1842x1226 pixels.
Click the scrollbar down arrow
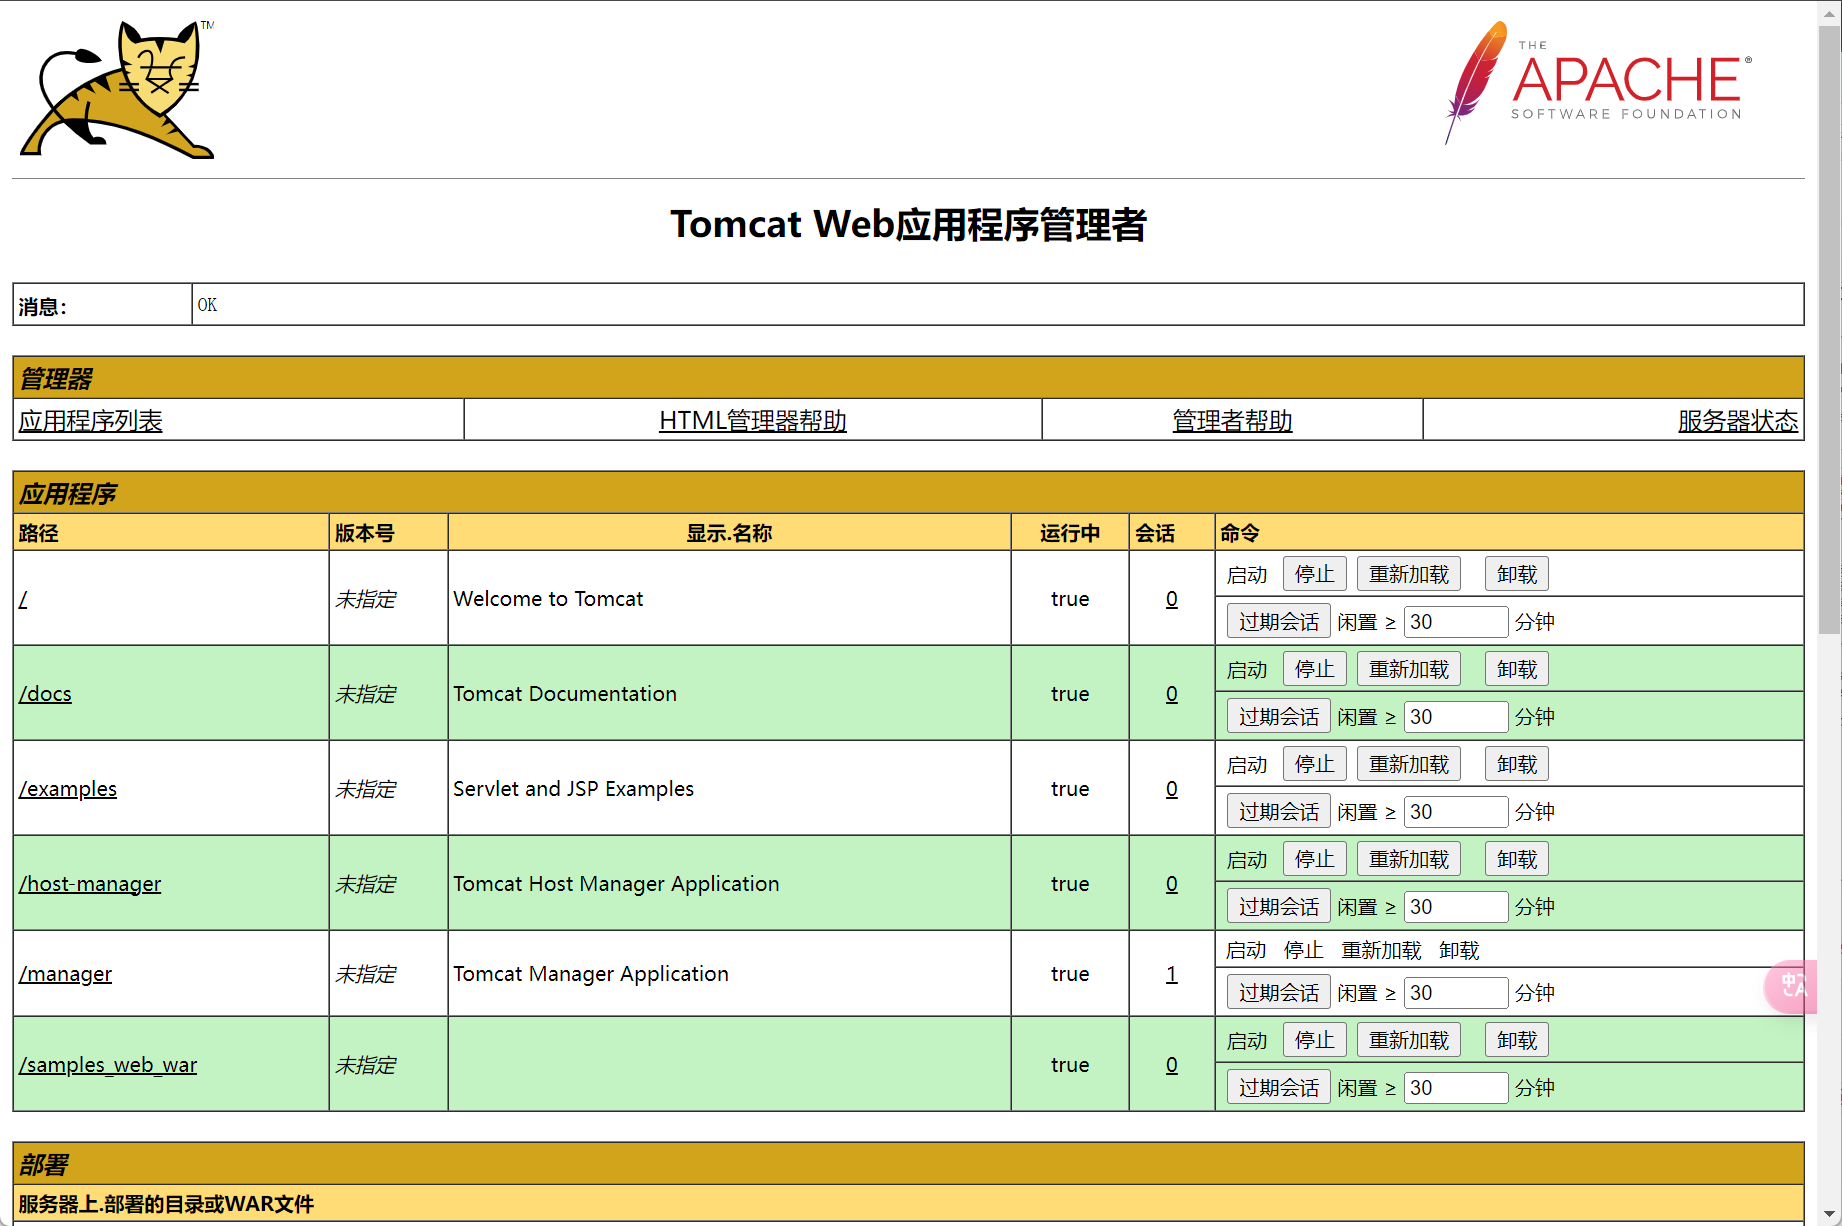[1829, 1214]
